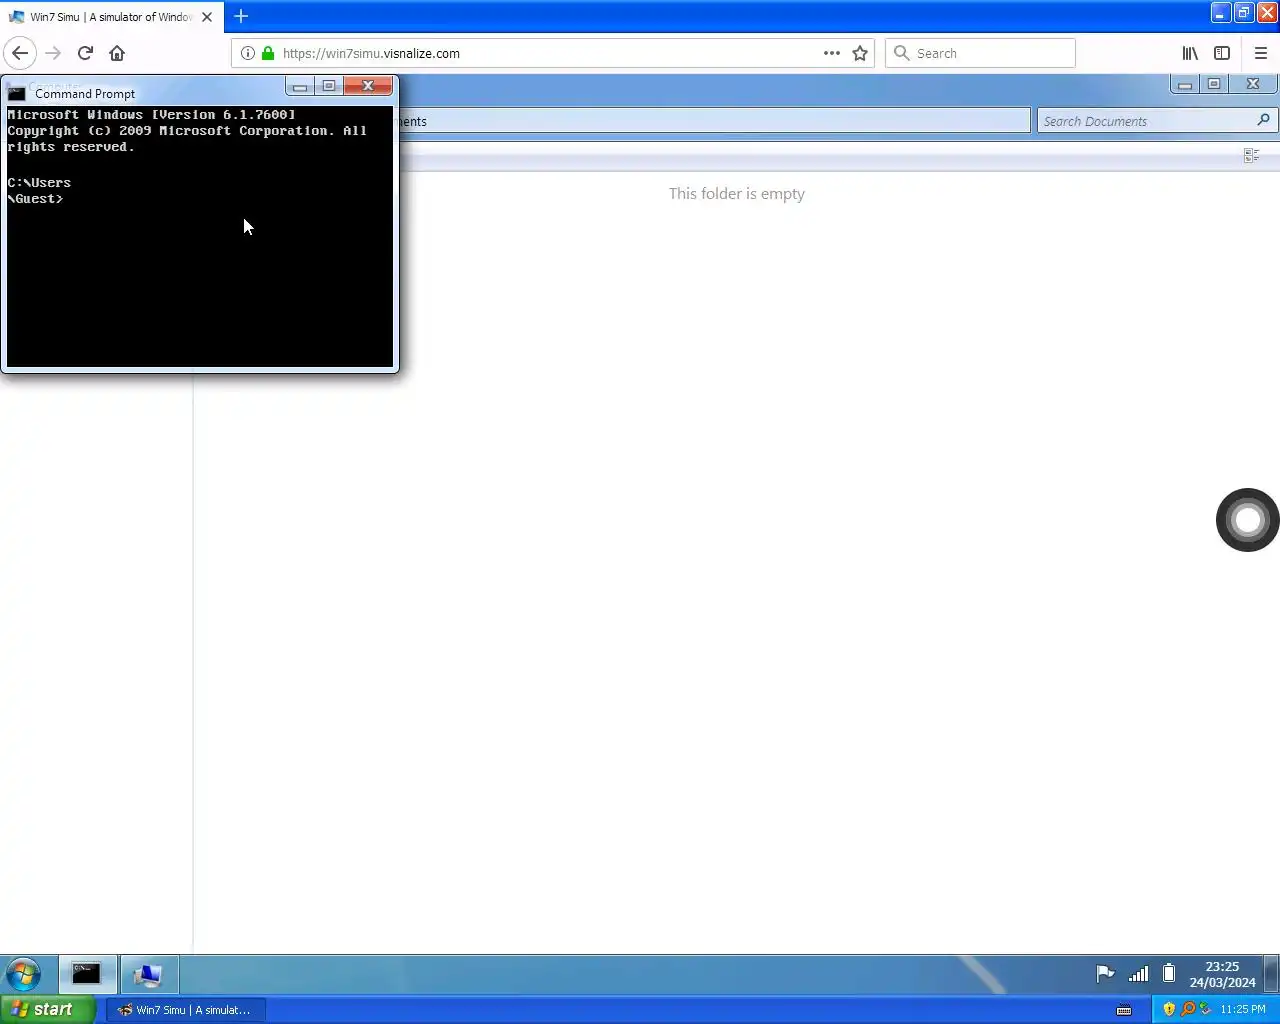Open the on-screen keyboard tray icon

pos(1124,1010)
